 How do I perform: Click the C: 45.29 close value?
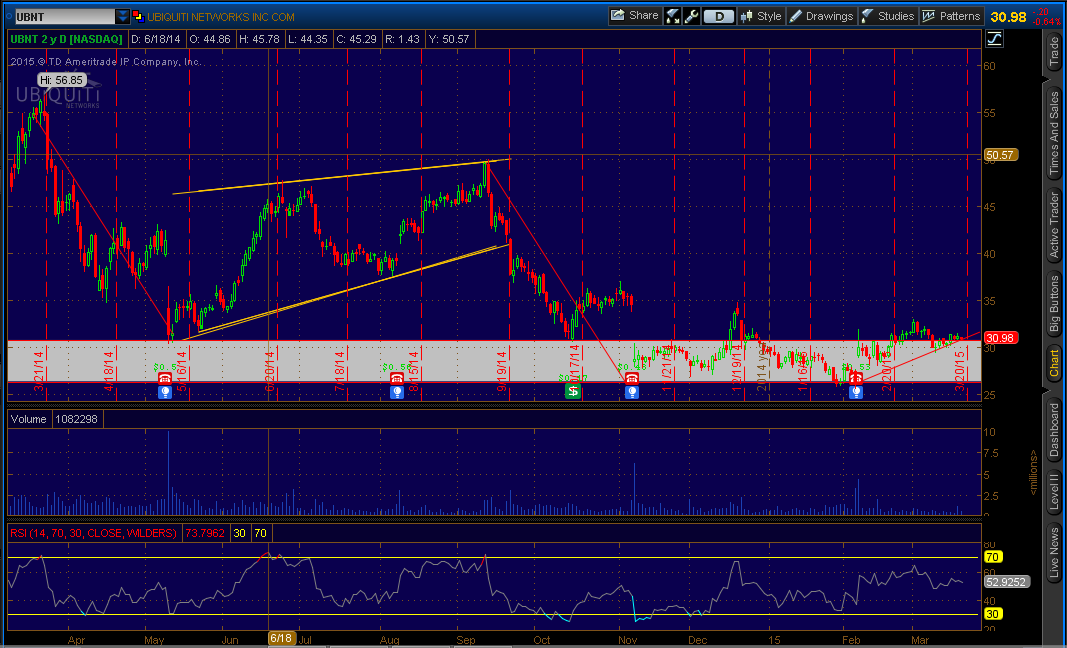click(x=357, y=39)
